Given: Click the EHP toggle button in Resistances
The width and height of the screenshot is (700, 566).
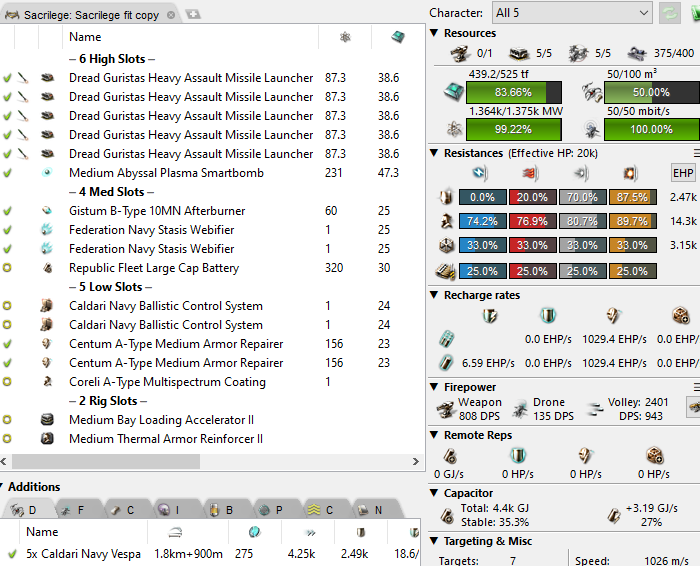Looking at the screenshot, I should 683,173.
